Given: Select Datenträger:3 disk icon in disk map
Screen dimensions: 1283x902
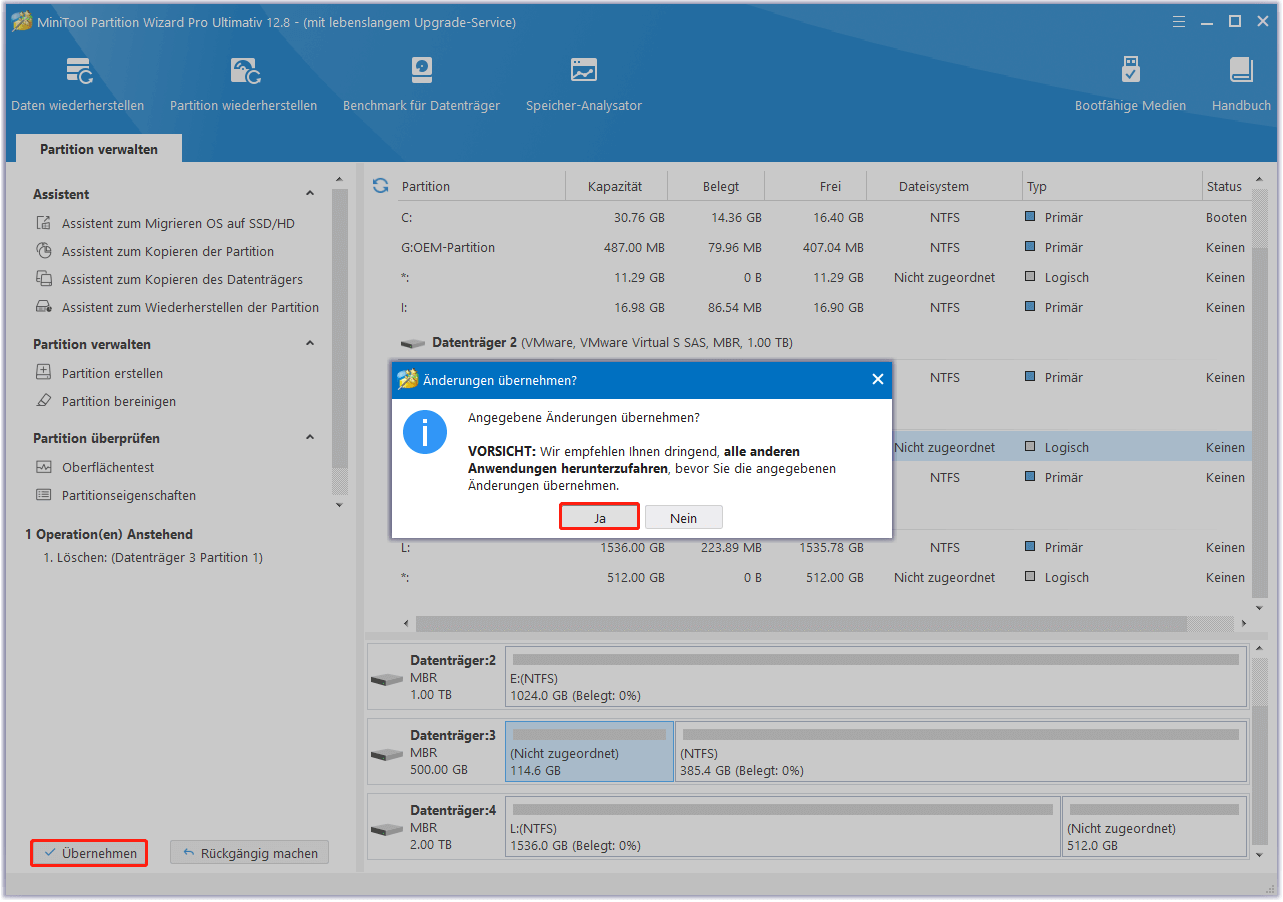Looking at the screenshot, I should coord(386,756).
